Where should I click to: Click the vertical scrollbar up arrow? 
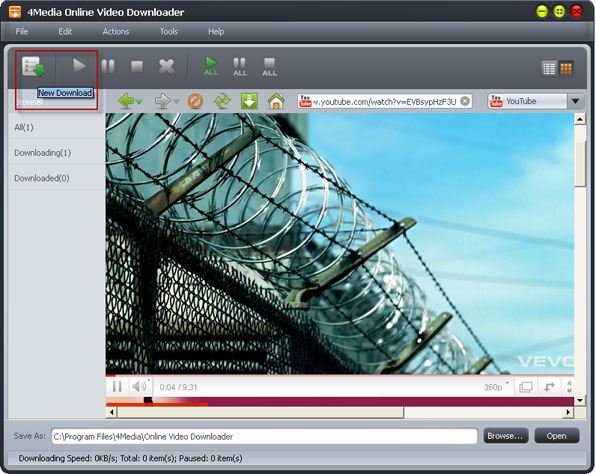[580, 120]
